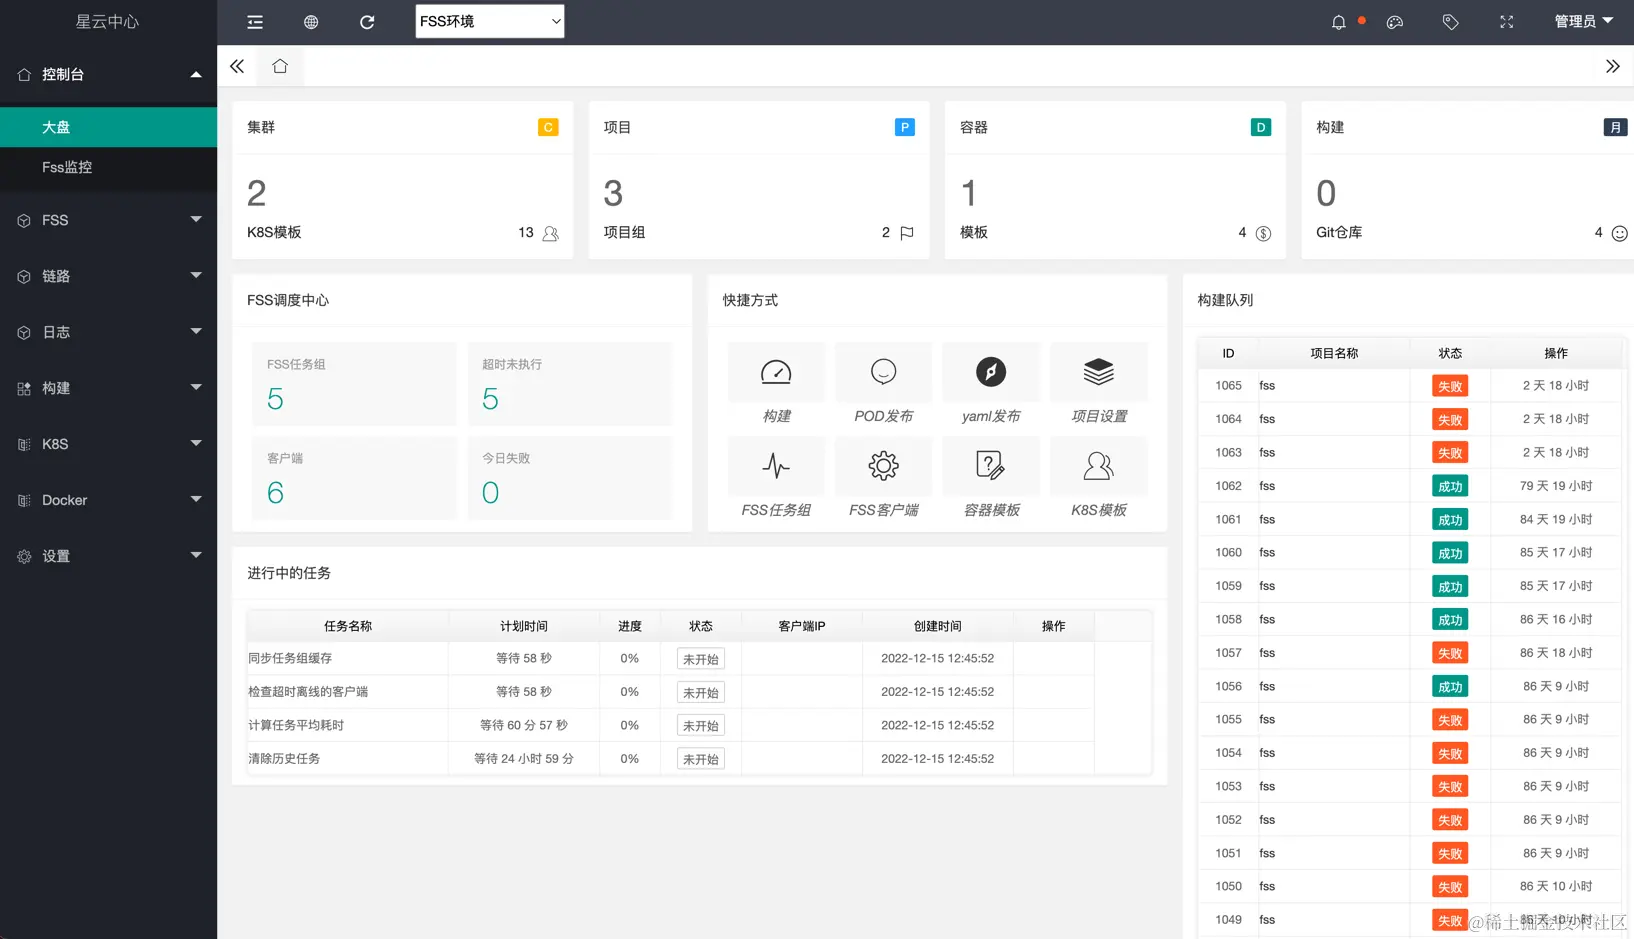Click 计划时间 column header
Image resolution: width=1634 pixels, height=939 pixels.
524,626
